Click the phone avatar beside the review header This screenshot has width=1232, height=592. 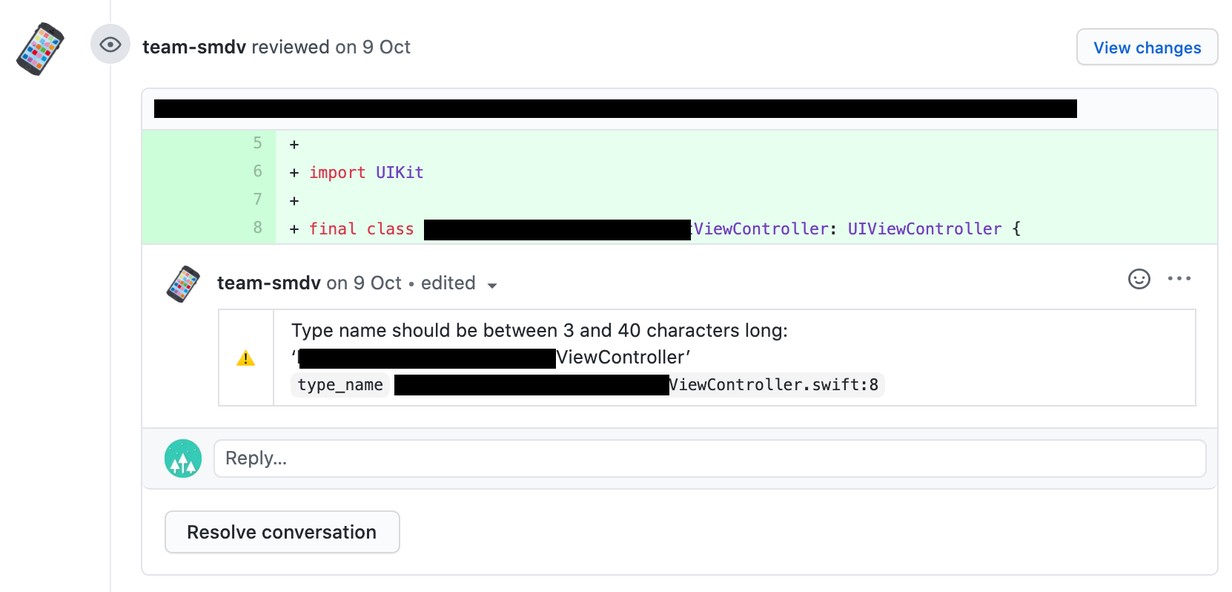tap(40, 48)
